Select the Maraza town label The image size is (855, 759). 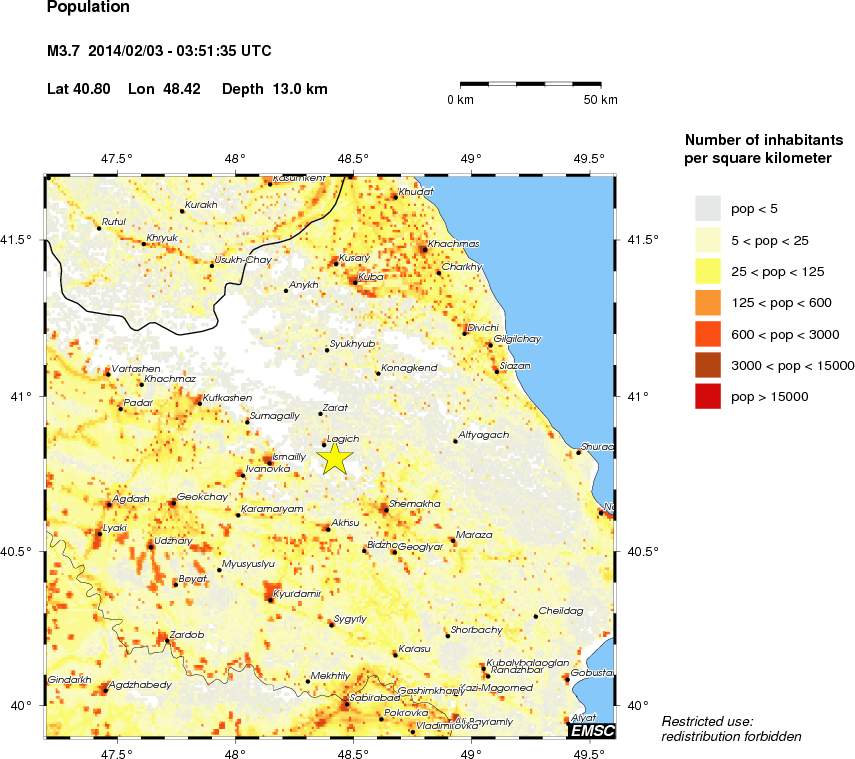(x=474, y=535)
